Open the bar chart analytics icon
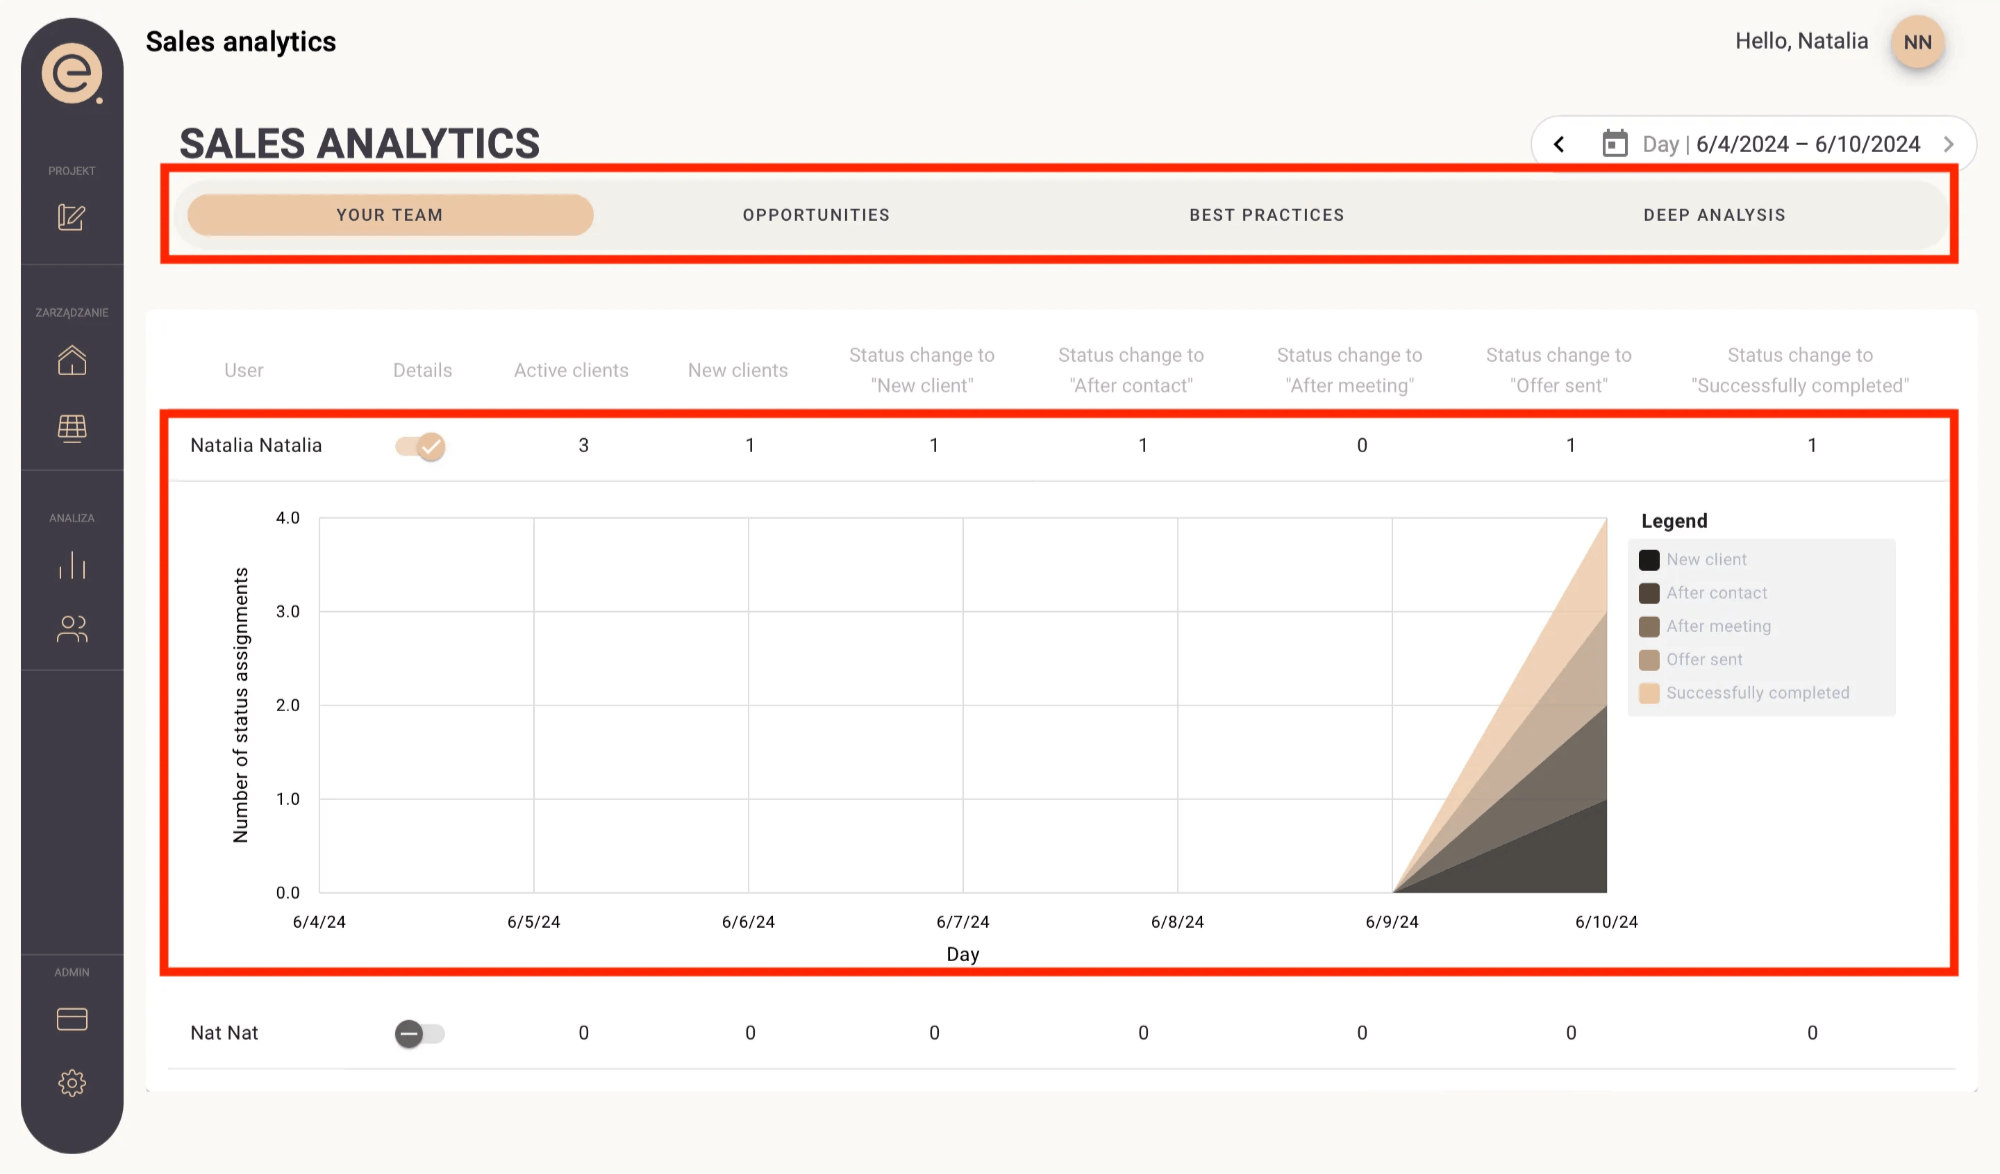Viewport: 2000px width, 1174px height. [72, 565]
